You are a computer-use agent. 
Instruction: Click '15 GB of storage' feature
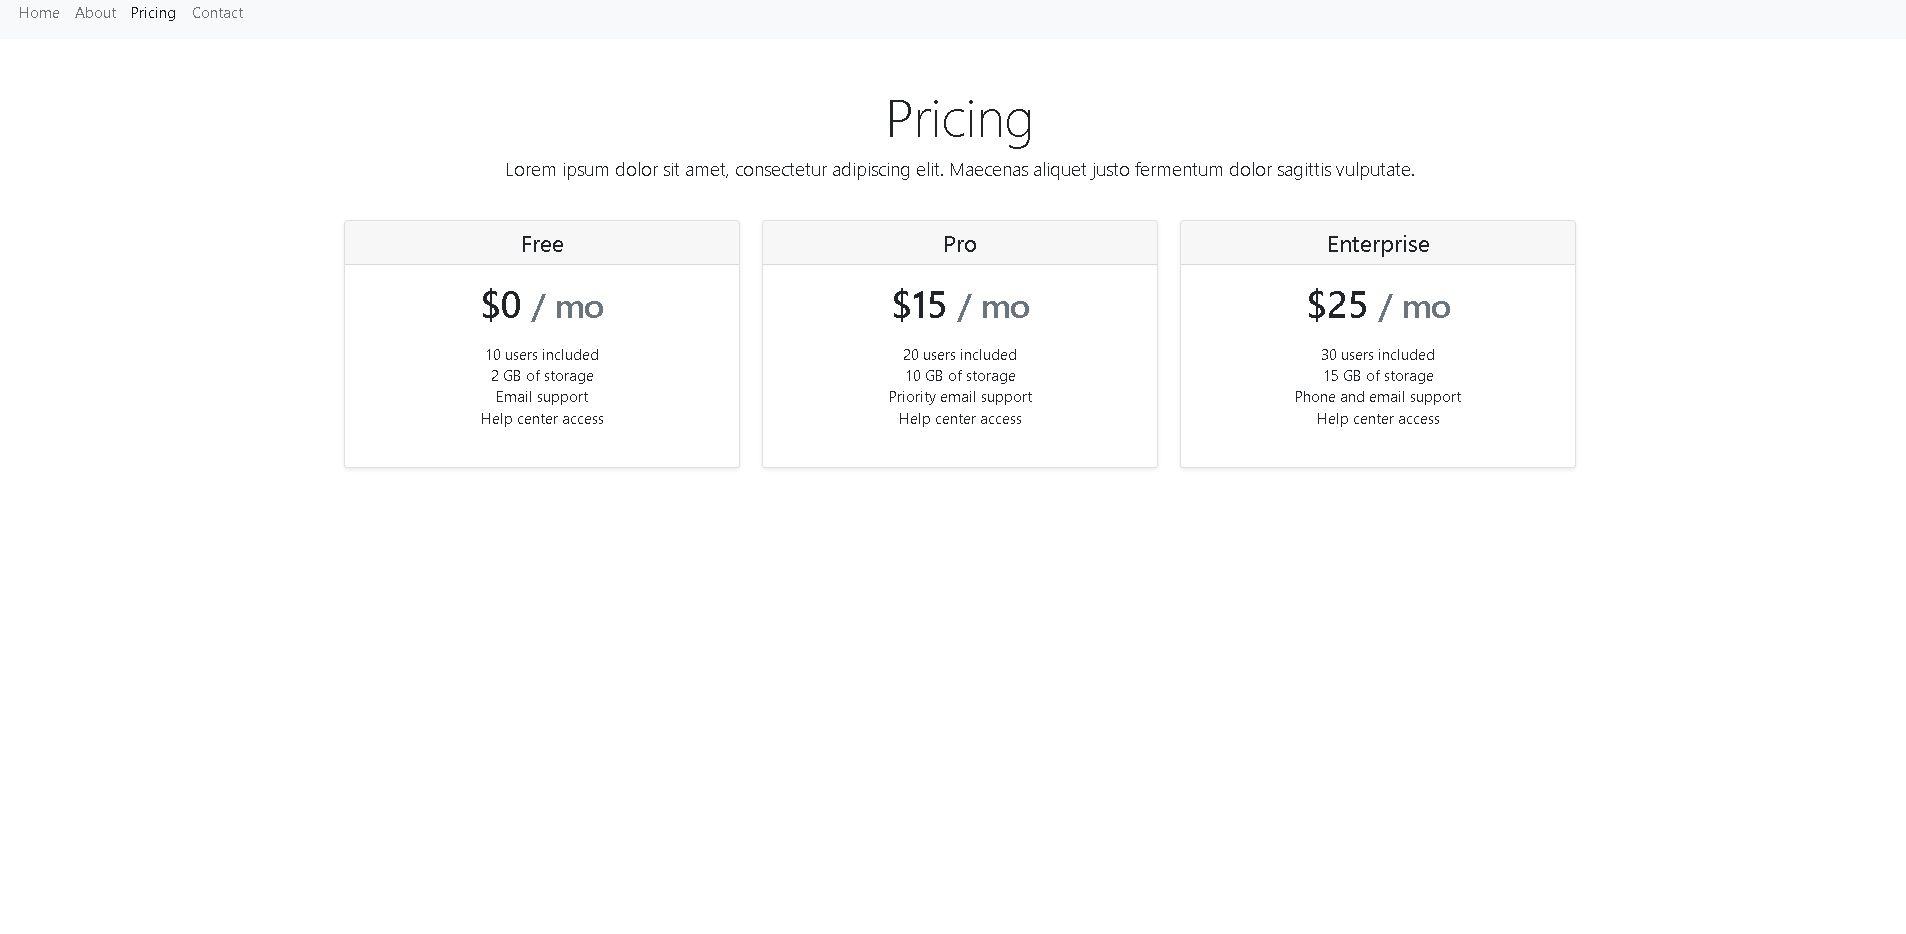tap(1378, 376)
